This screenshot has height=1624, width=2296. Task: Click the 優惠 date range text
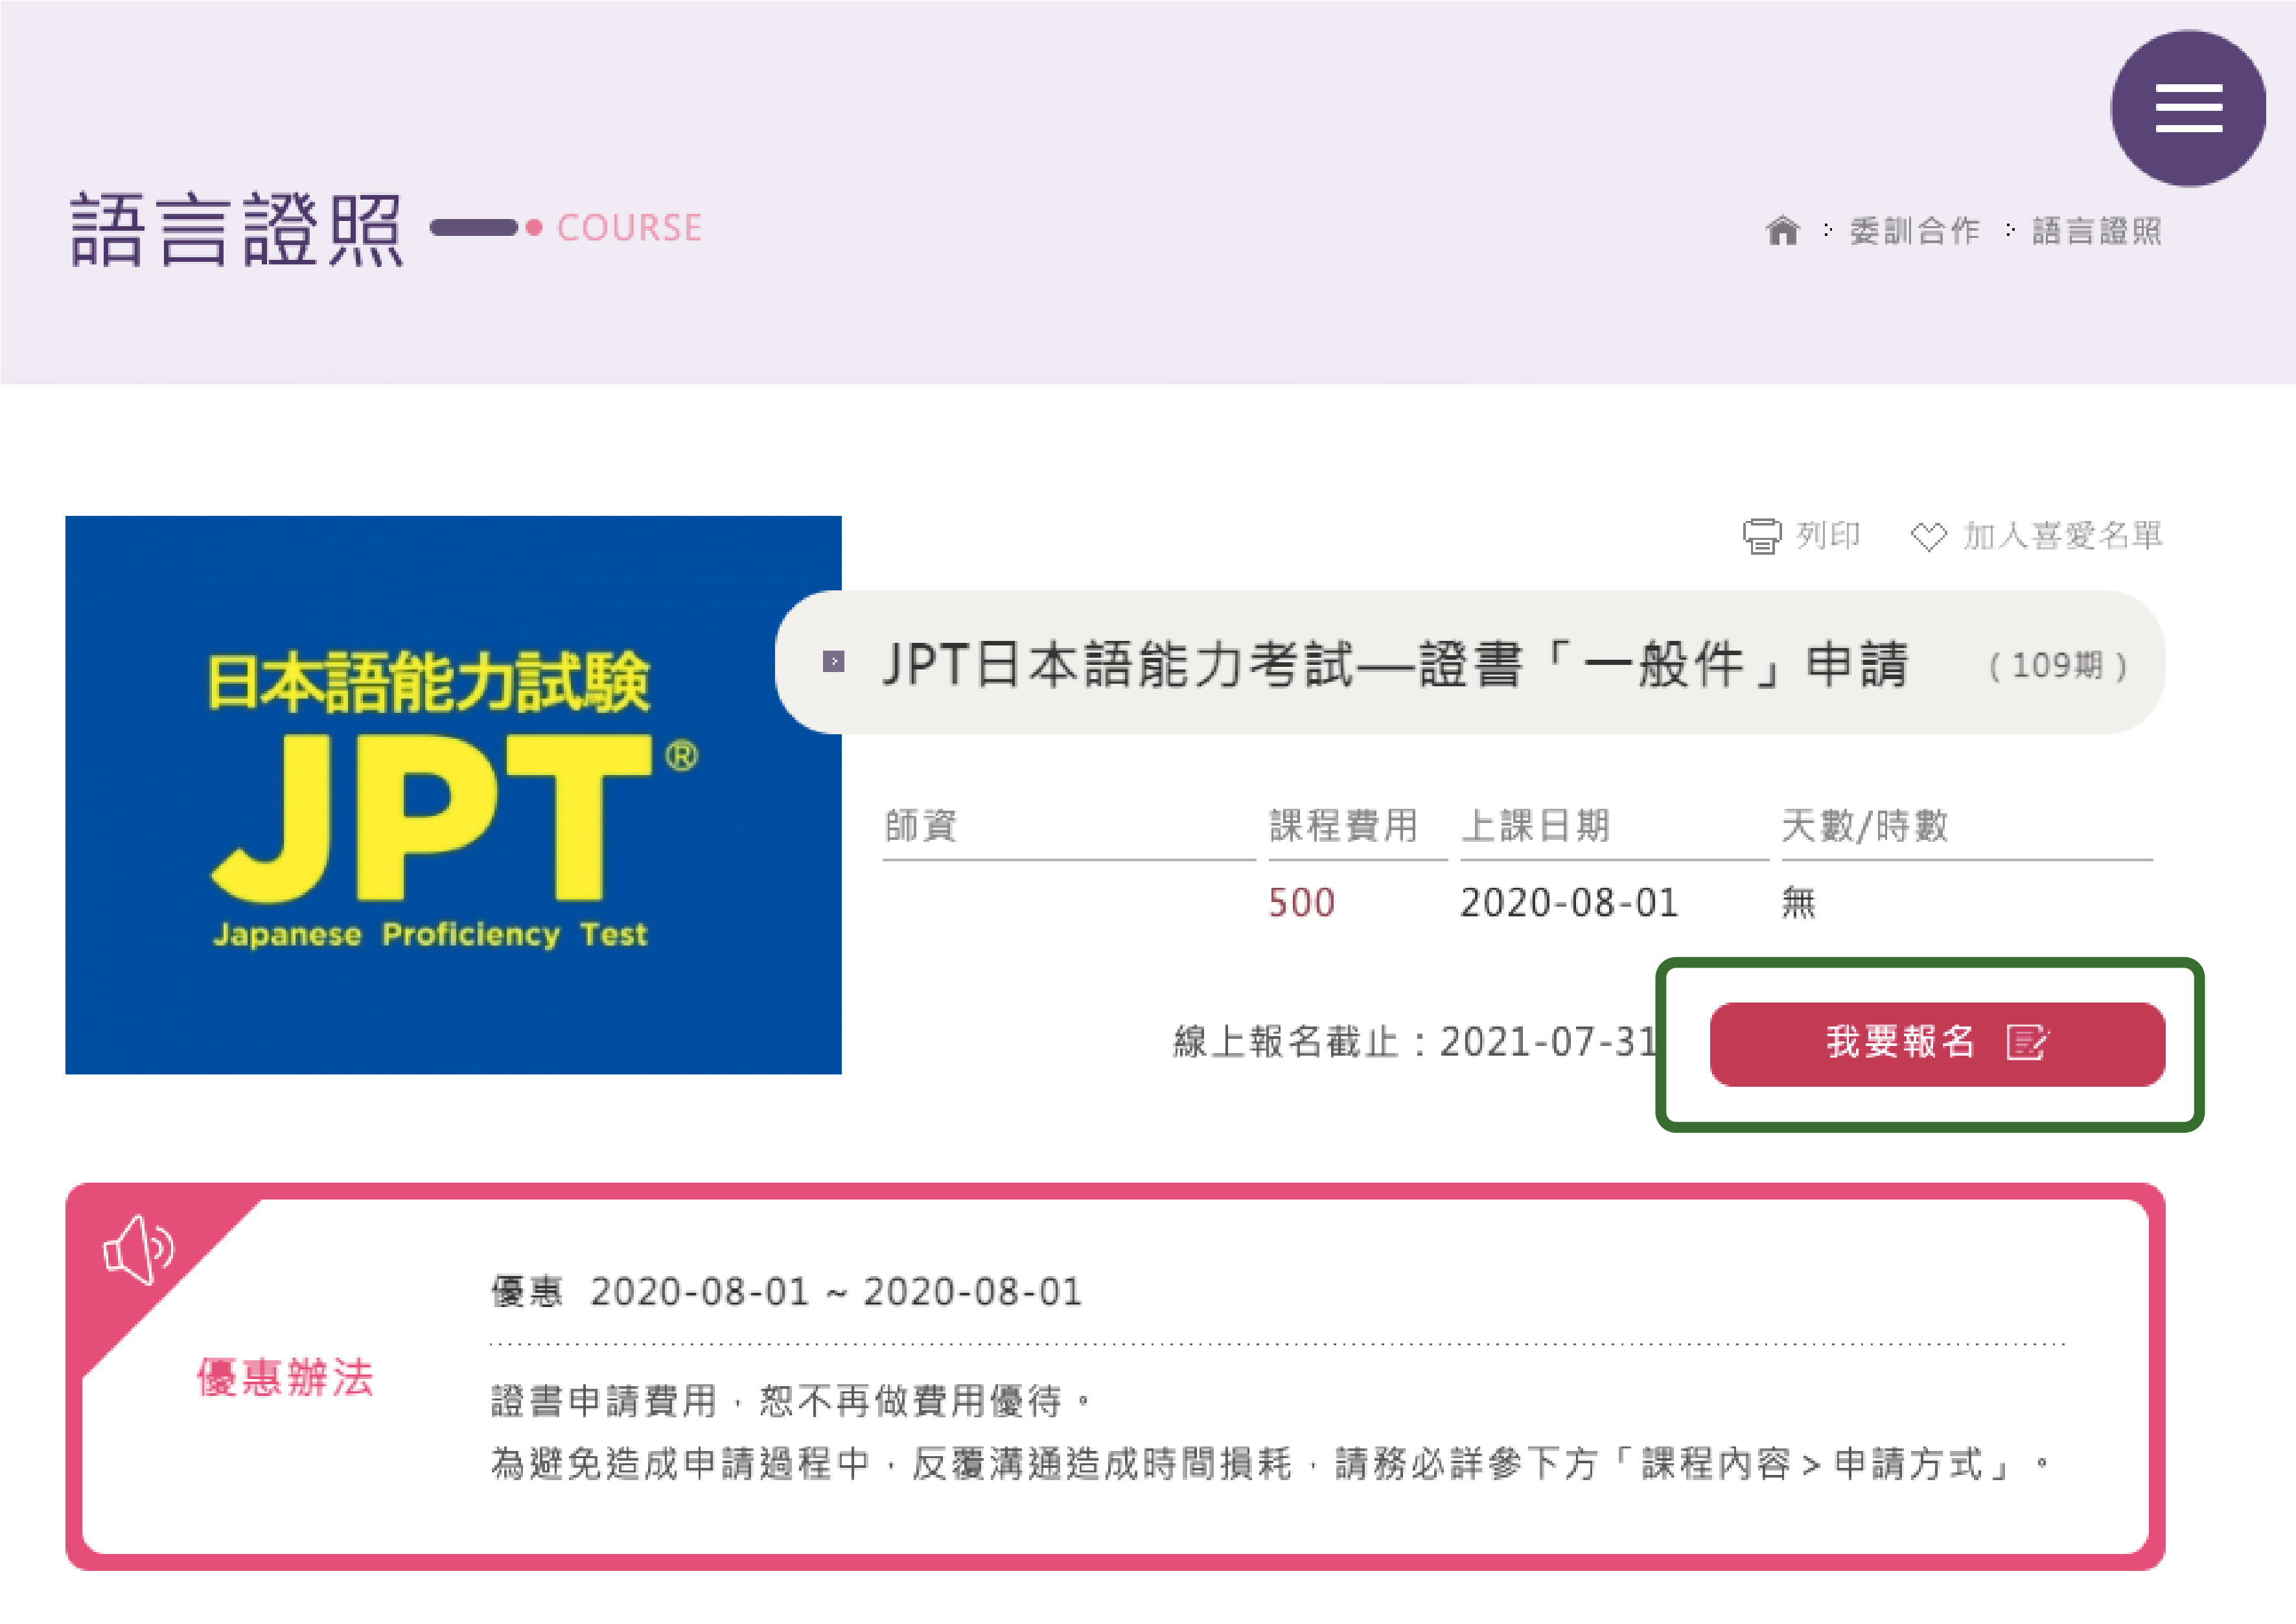pyautogui.click(x=786, y=1292)
